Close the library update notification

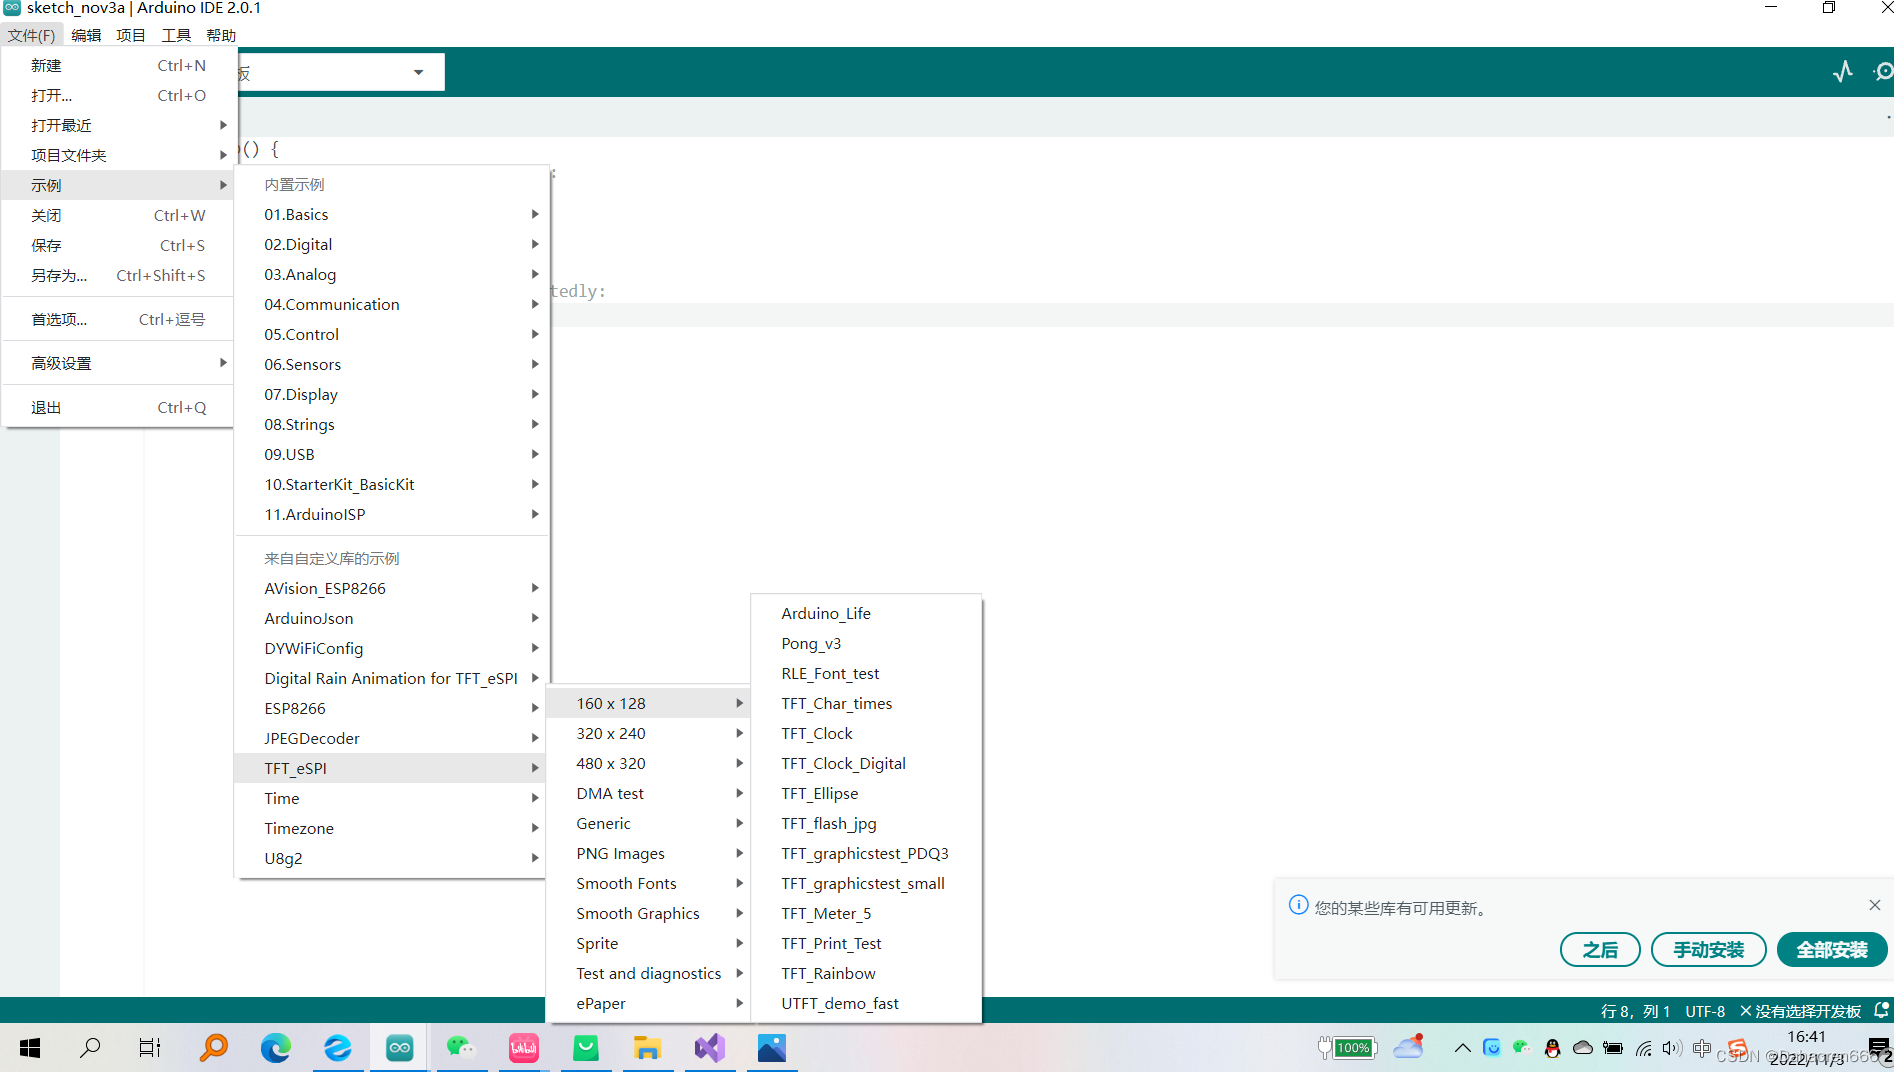point(1874,905)
